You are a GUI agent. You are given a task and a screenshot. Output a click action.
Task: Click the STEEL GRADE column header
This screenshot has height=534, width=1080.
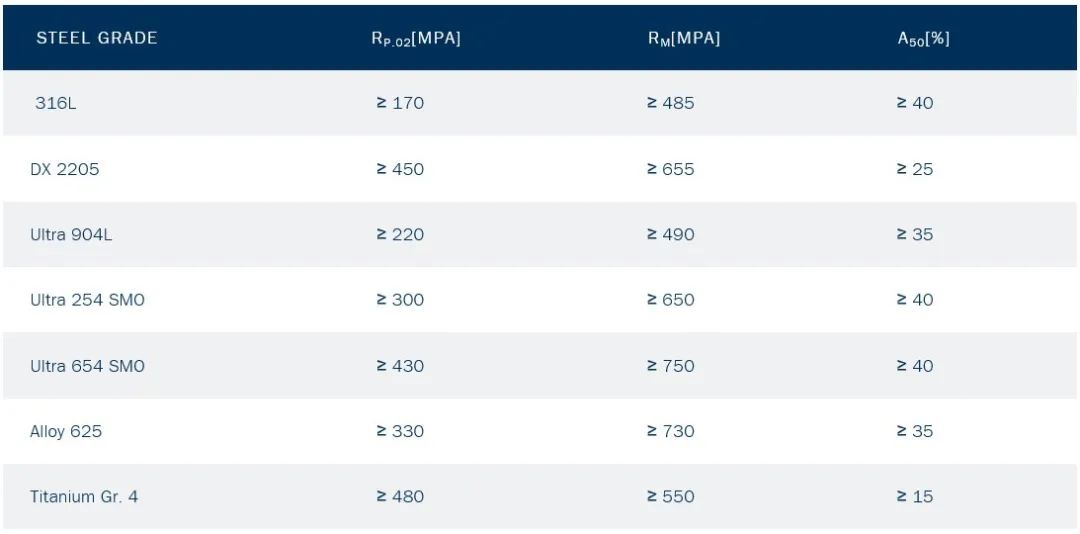(97, 38)
